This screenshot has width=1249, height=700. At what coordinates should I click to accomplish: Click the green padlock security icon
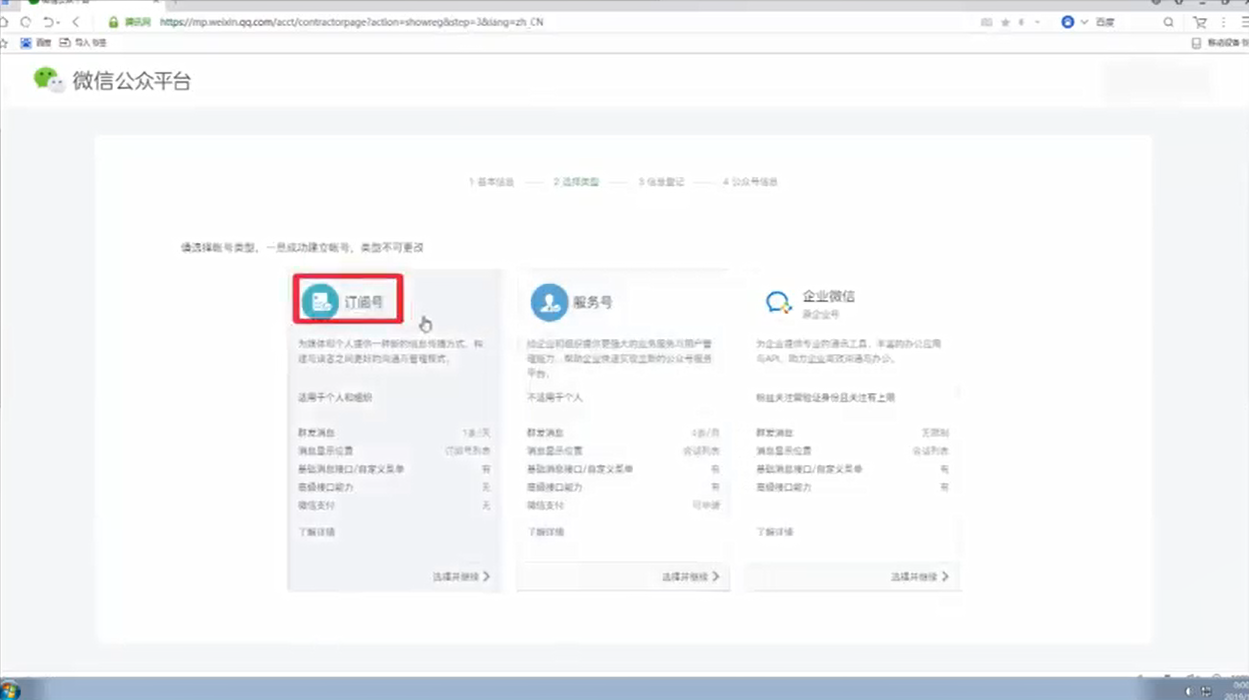[x=113, y=22]
